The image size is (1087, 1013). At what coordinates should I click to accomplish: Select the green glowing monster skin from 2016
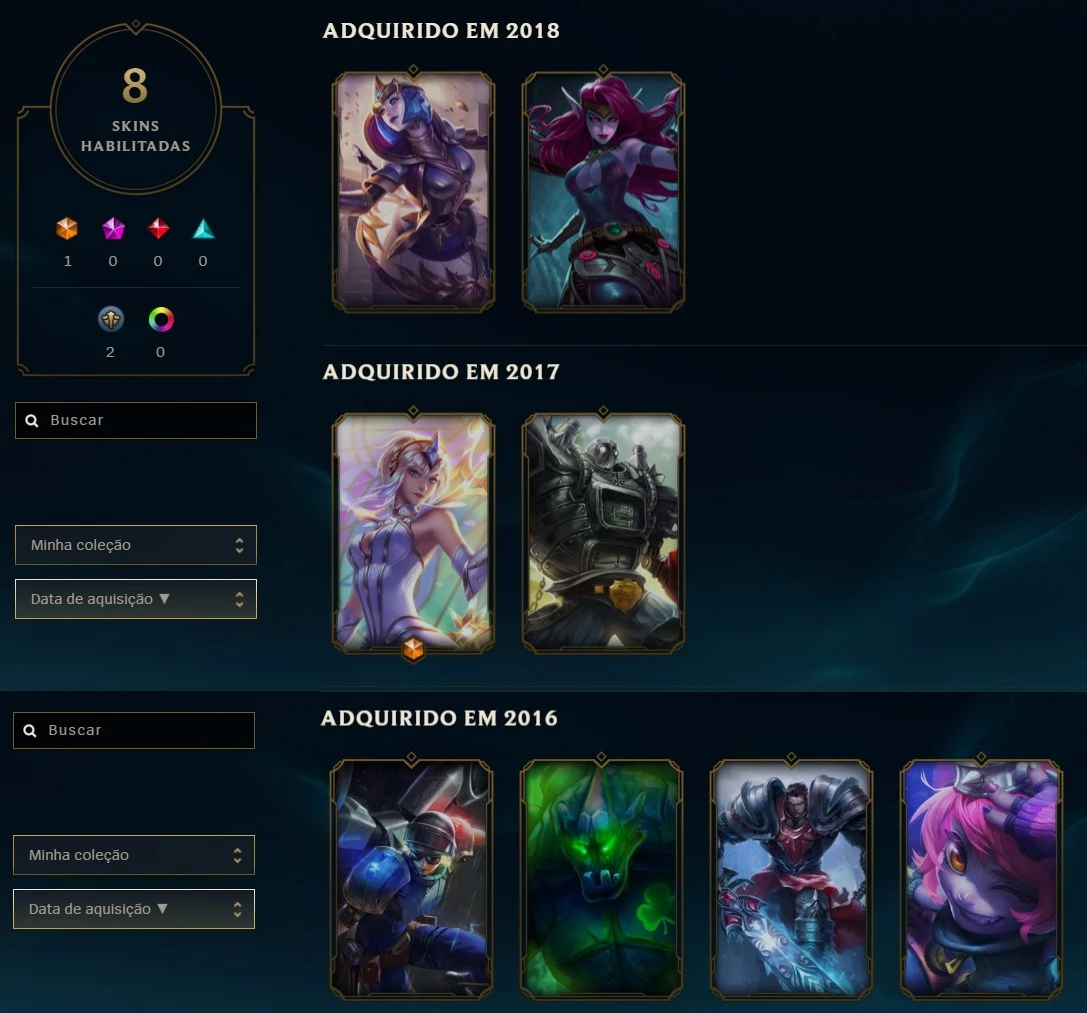(601, 878)
